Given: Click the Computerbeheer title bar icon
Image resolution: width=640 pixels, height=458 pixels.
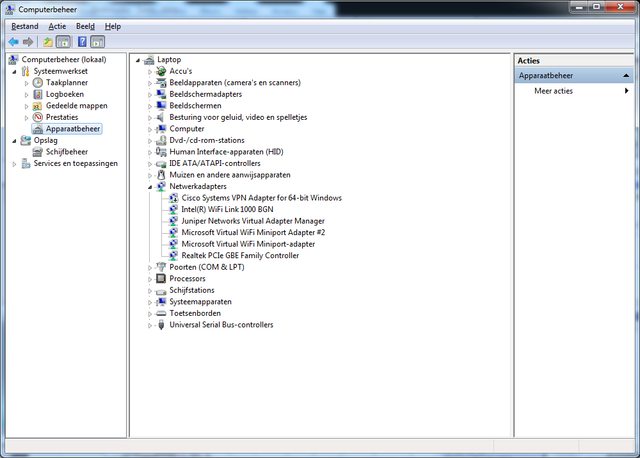Looking at the screenshot, I should 10,9.
